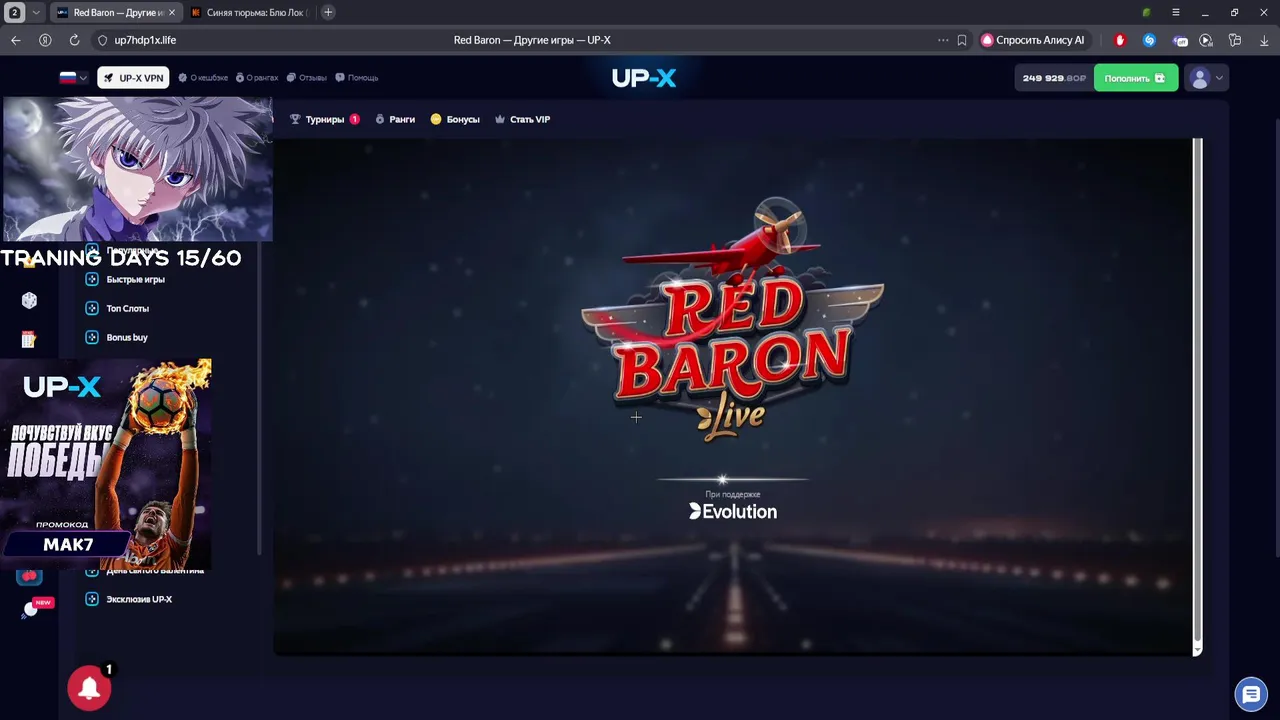Viewport: 1280px width, 720px height.
Task: Open the Ранги menu item
Action: pos(395,119)
